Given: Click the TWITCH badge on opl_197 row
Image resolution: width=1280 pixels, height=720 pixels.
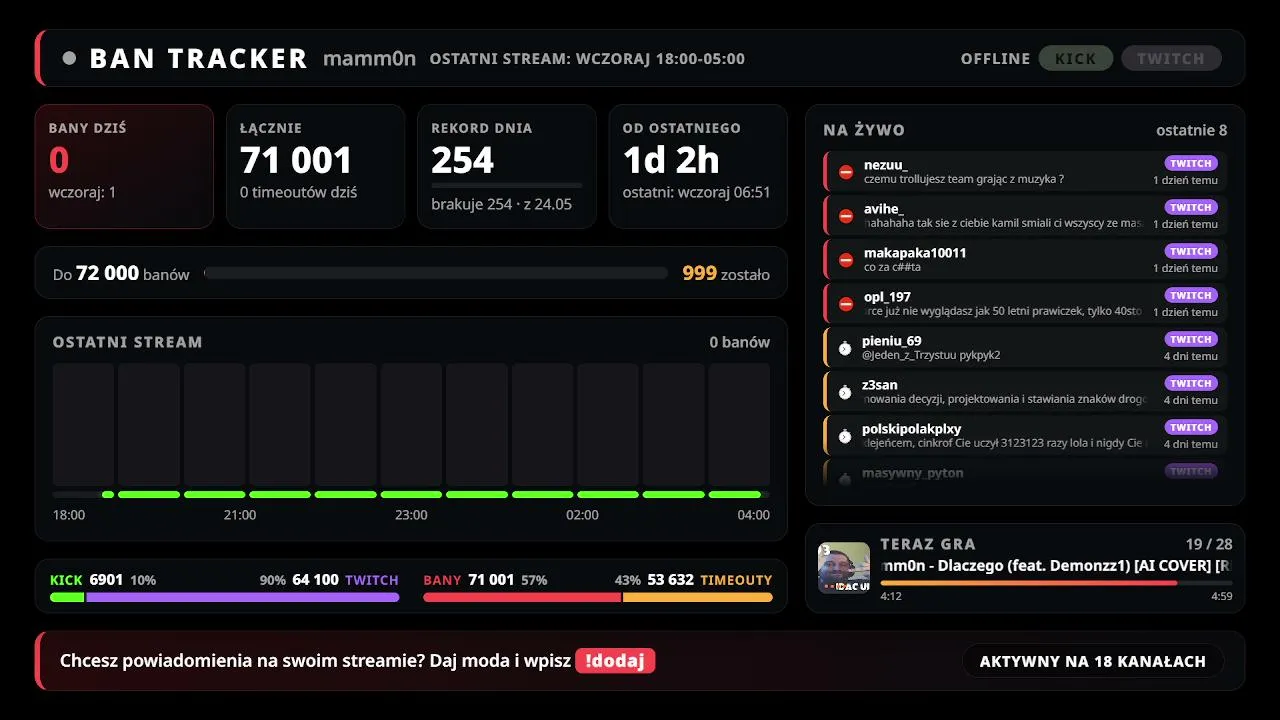Looking at the screenshot, I should point(1191,295).
